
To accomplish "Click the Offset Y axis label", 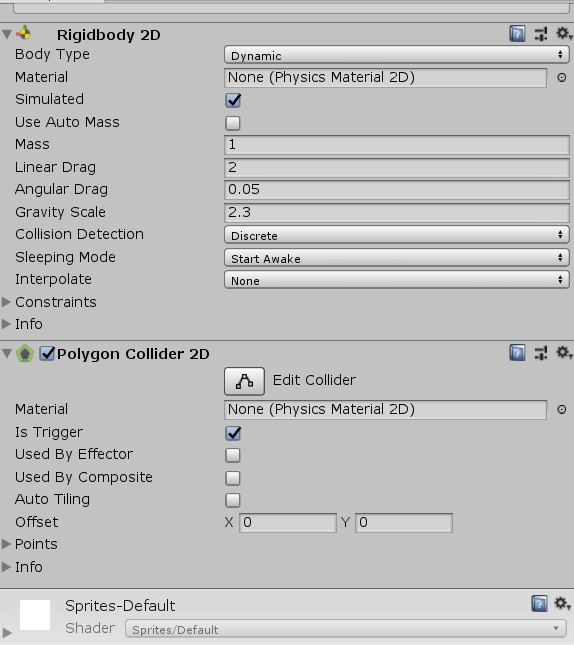I will coord(346,522).
